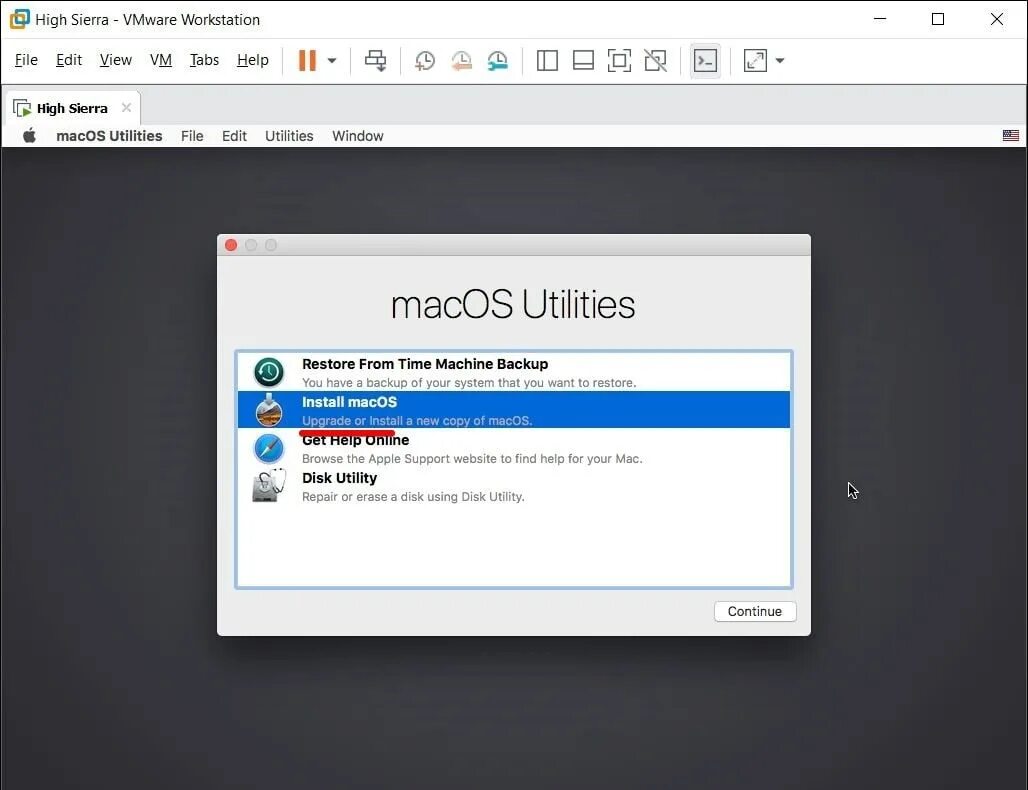Select the High Sierra tab
The height and width of the screenshot is (790, 1028).
point(72,108)
